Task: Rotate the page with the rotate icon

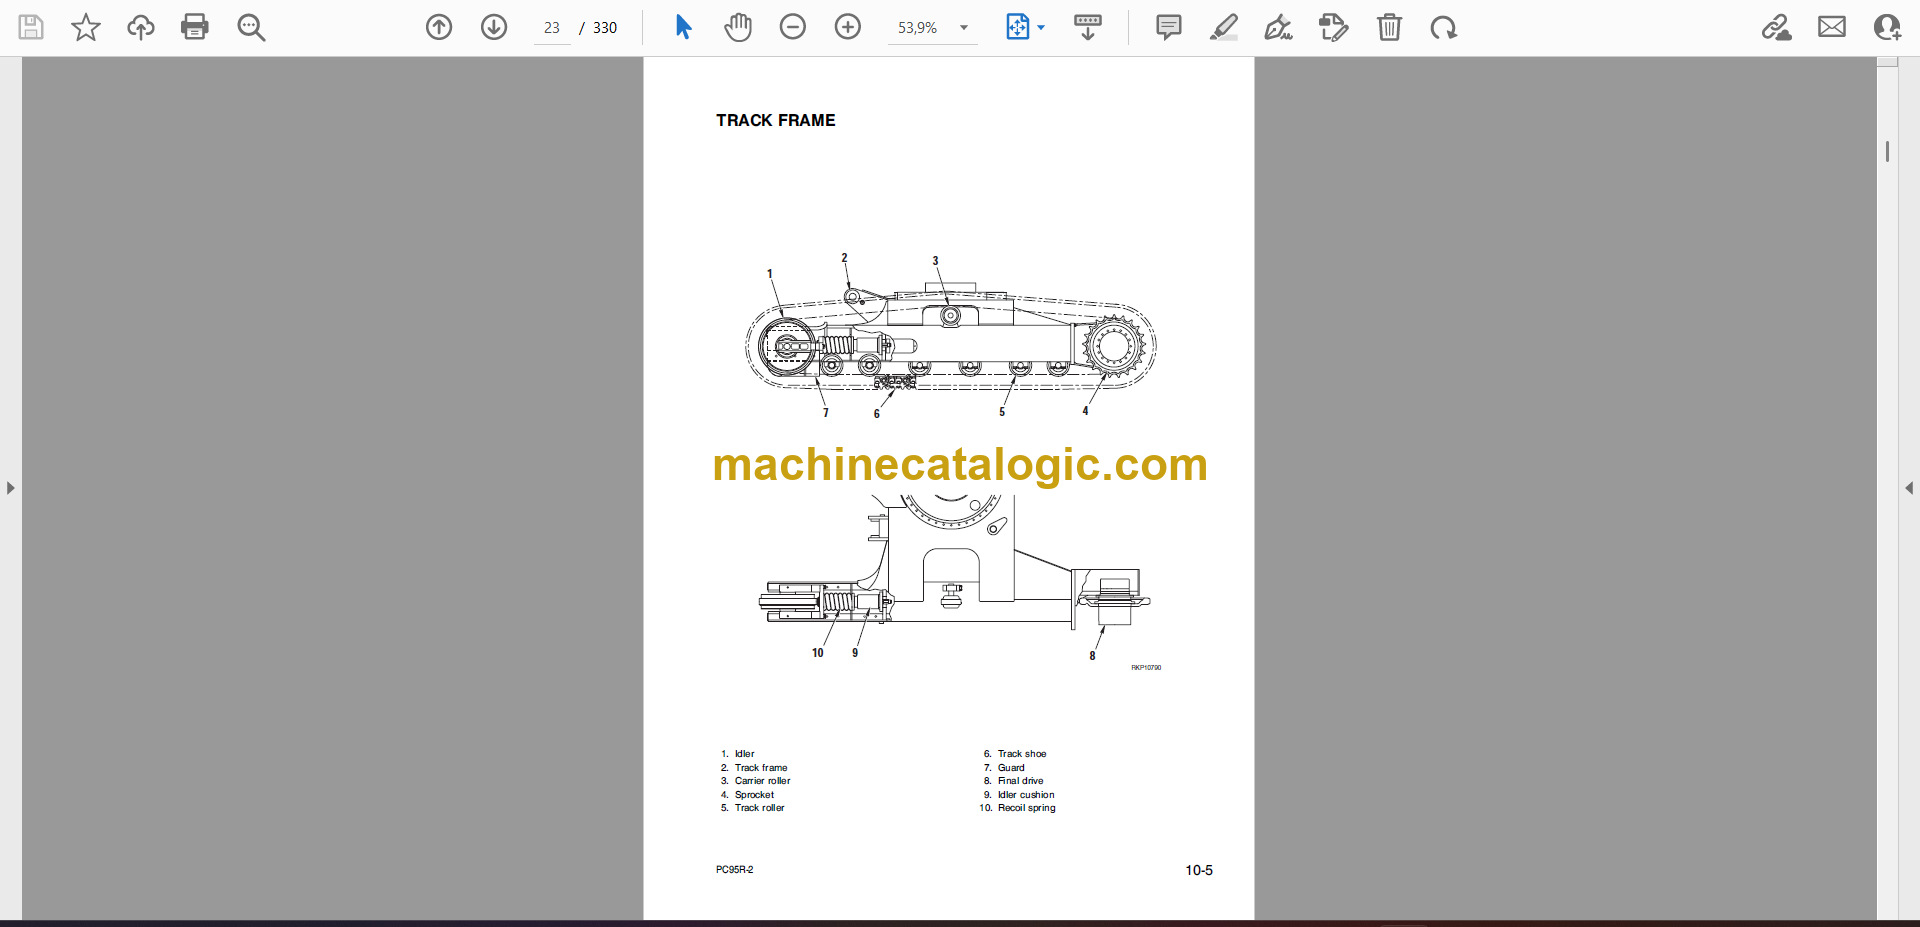Action: coord(1443,27)
